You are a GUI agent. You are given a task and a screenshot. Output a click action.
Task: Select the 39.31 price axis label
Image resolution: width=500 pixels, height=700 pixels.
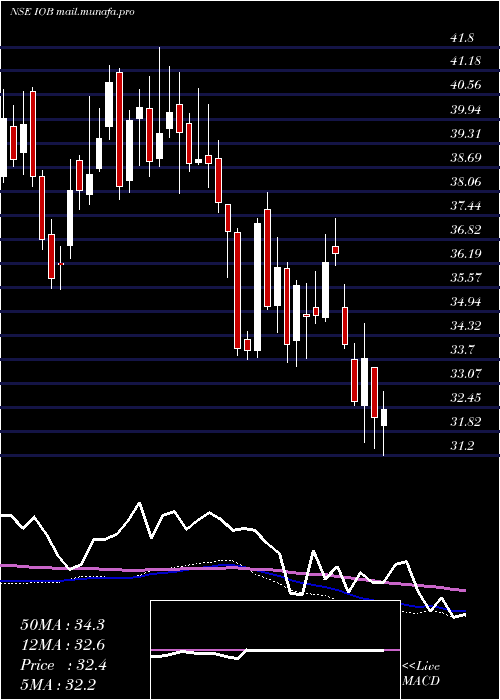point(466,133)
